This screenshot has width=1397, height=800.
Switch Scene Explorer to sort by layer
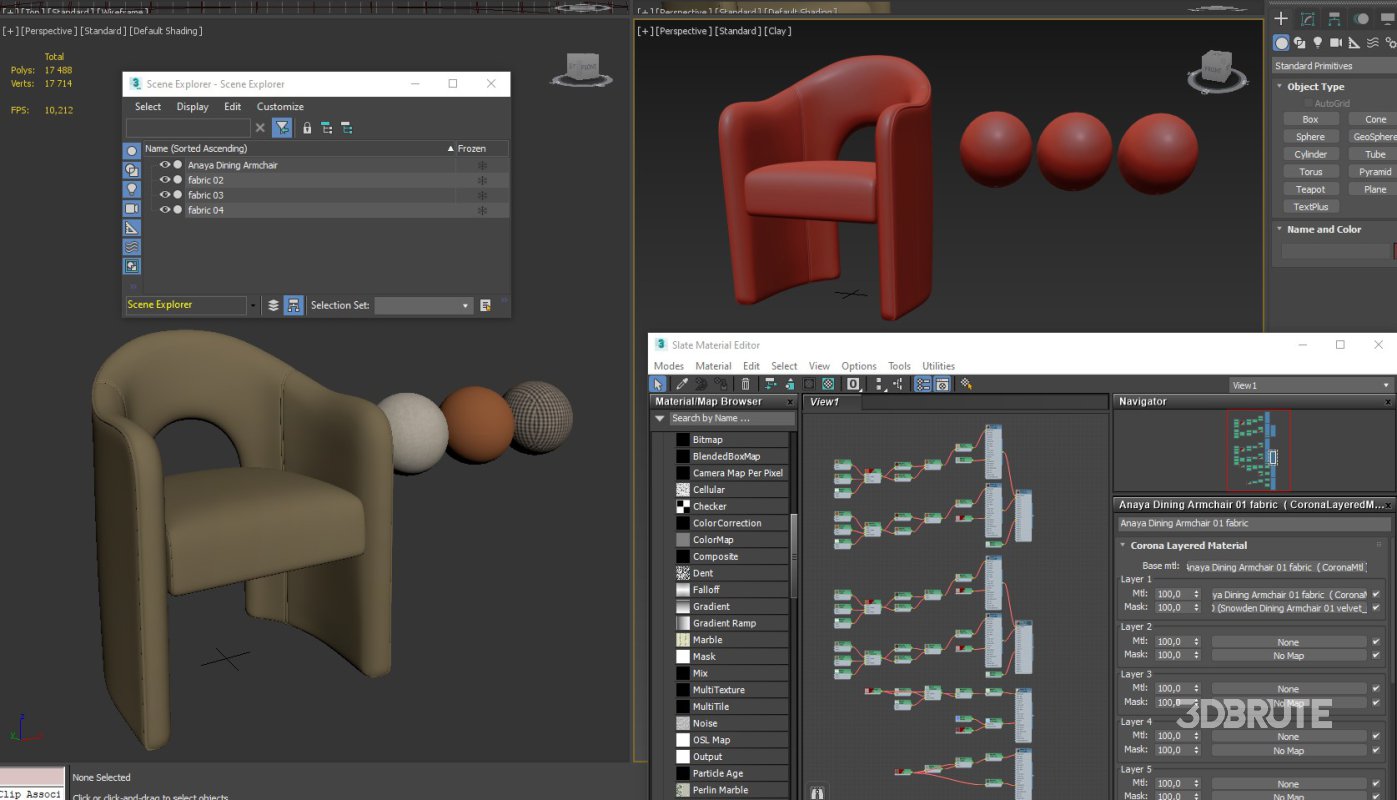[273, 305]
